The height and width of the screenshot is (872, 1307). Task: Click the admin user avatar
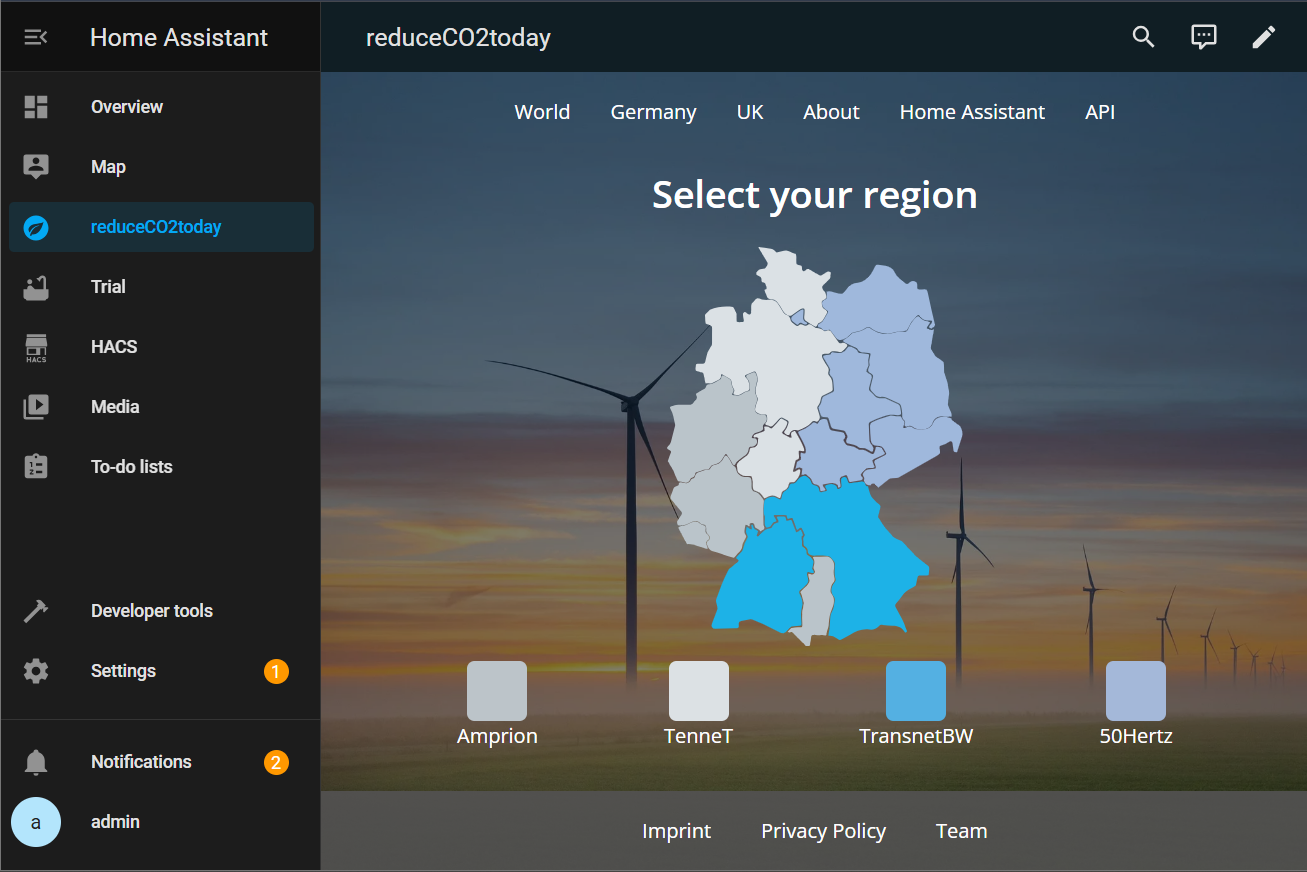36,822
